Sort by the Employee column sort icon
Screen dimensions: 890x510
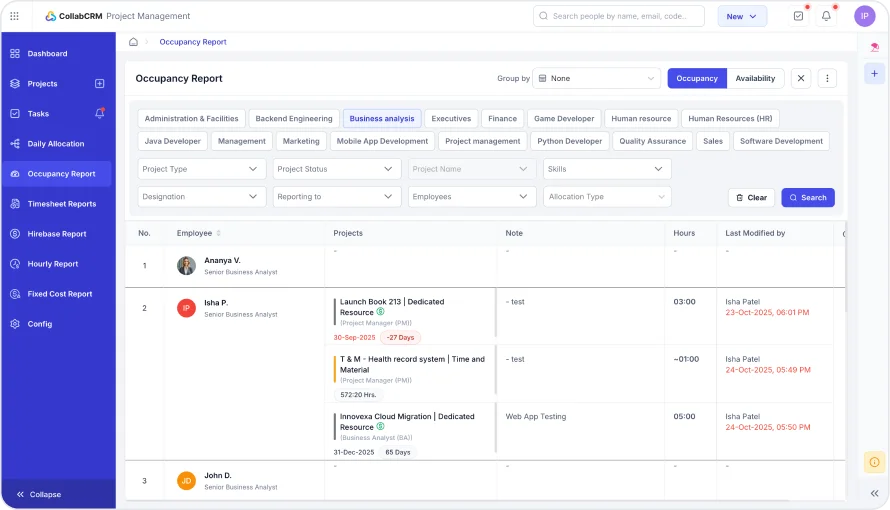click(x=219, y=233)
